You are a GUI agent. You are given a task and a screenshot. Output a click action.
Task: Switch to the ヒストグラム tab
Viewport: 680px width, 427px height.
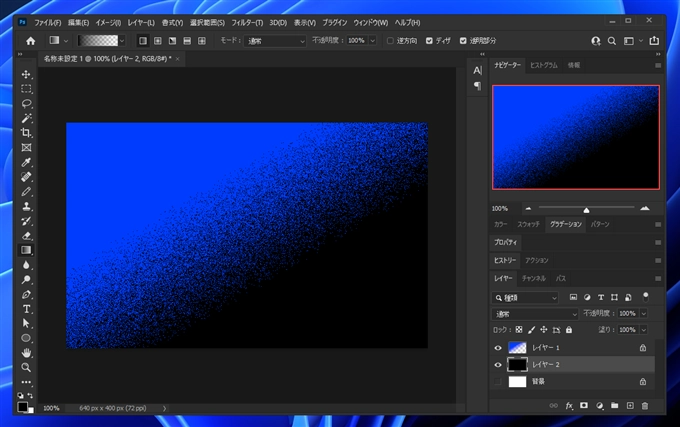click(x=543, y=64)
